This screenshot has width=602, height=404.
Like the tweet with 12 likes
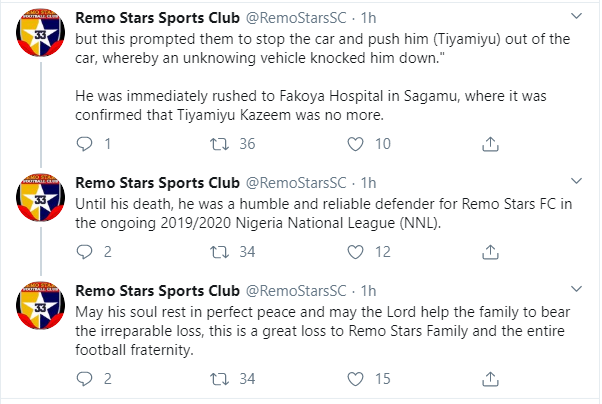[356, 250]
